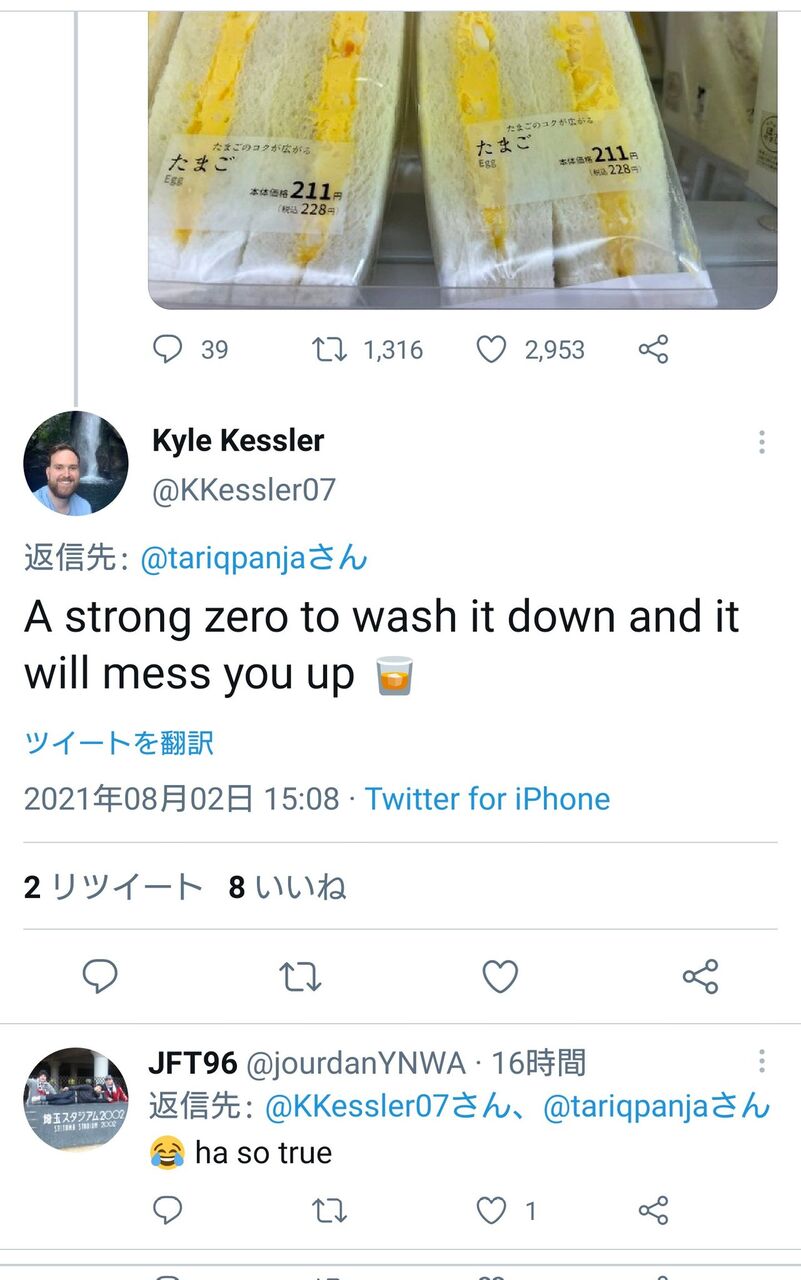This screenshot has height=1280, width=801.
Task: Like Kyle Kessler's tweet
Action: coord(500,976)
